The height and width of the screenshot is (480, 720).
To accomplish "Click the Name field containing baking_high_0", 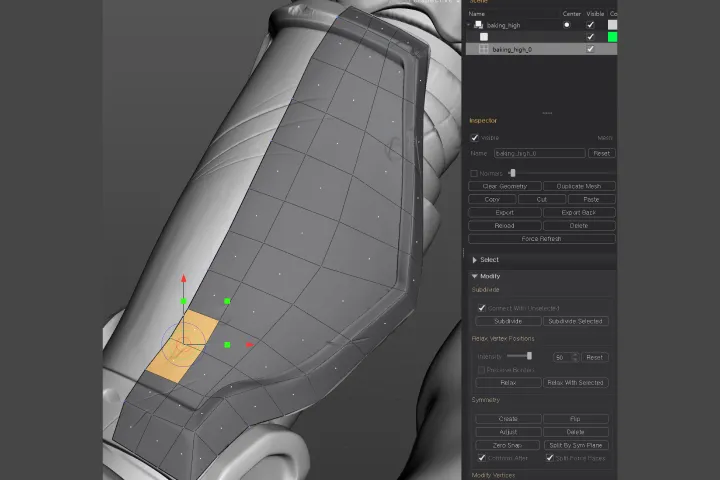I will click(x=540, y=153).
